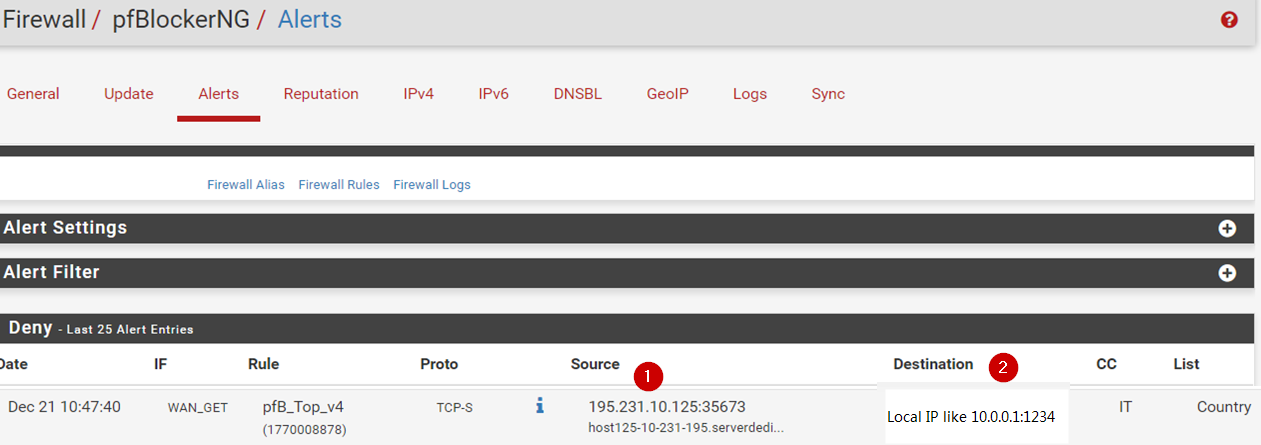Open the Firewall Logs link

coord(432,185)
